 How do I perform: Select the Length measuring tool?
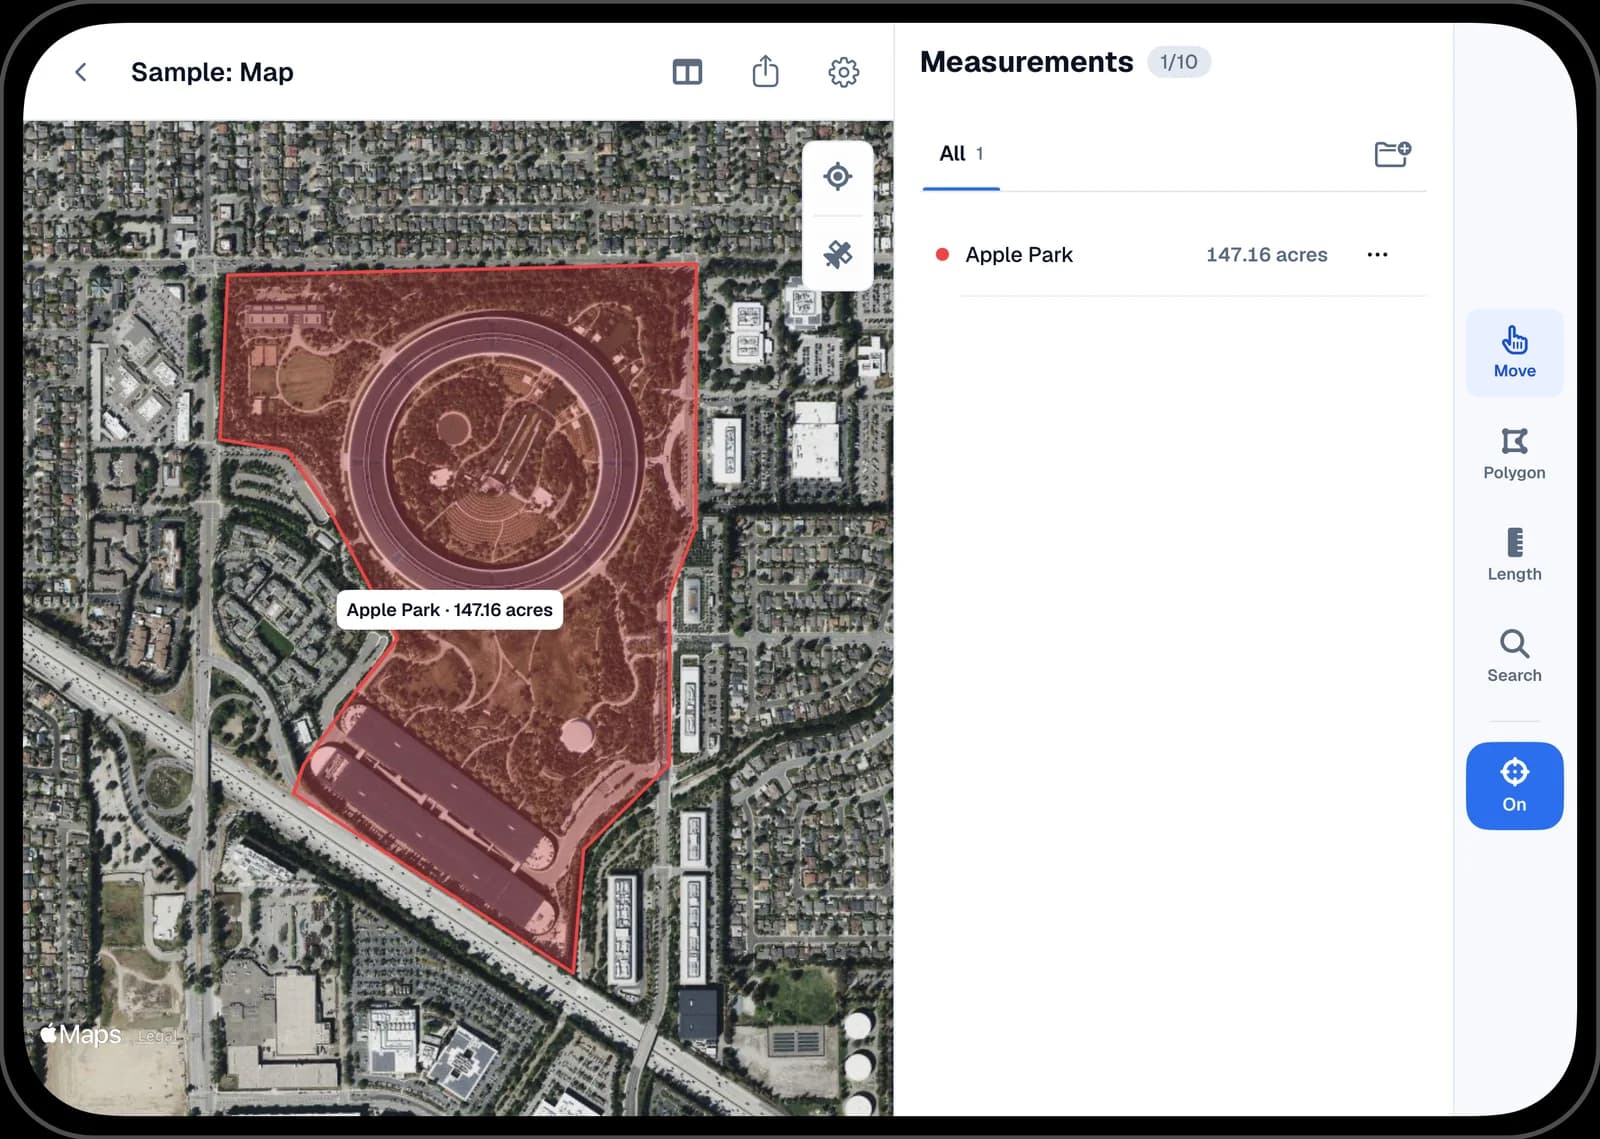point(1514,555)
